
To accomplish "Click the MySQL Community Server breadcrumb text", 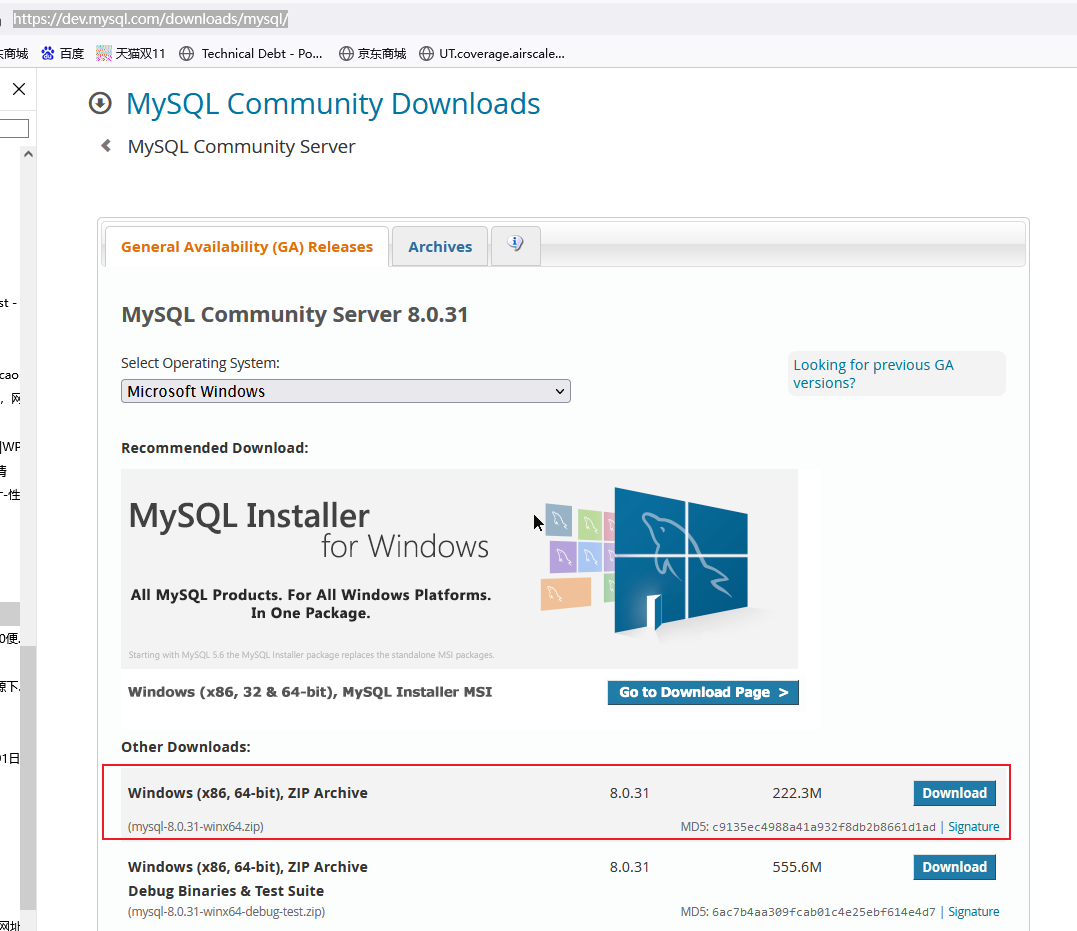I will [241, 146].
